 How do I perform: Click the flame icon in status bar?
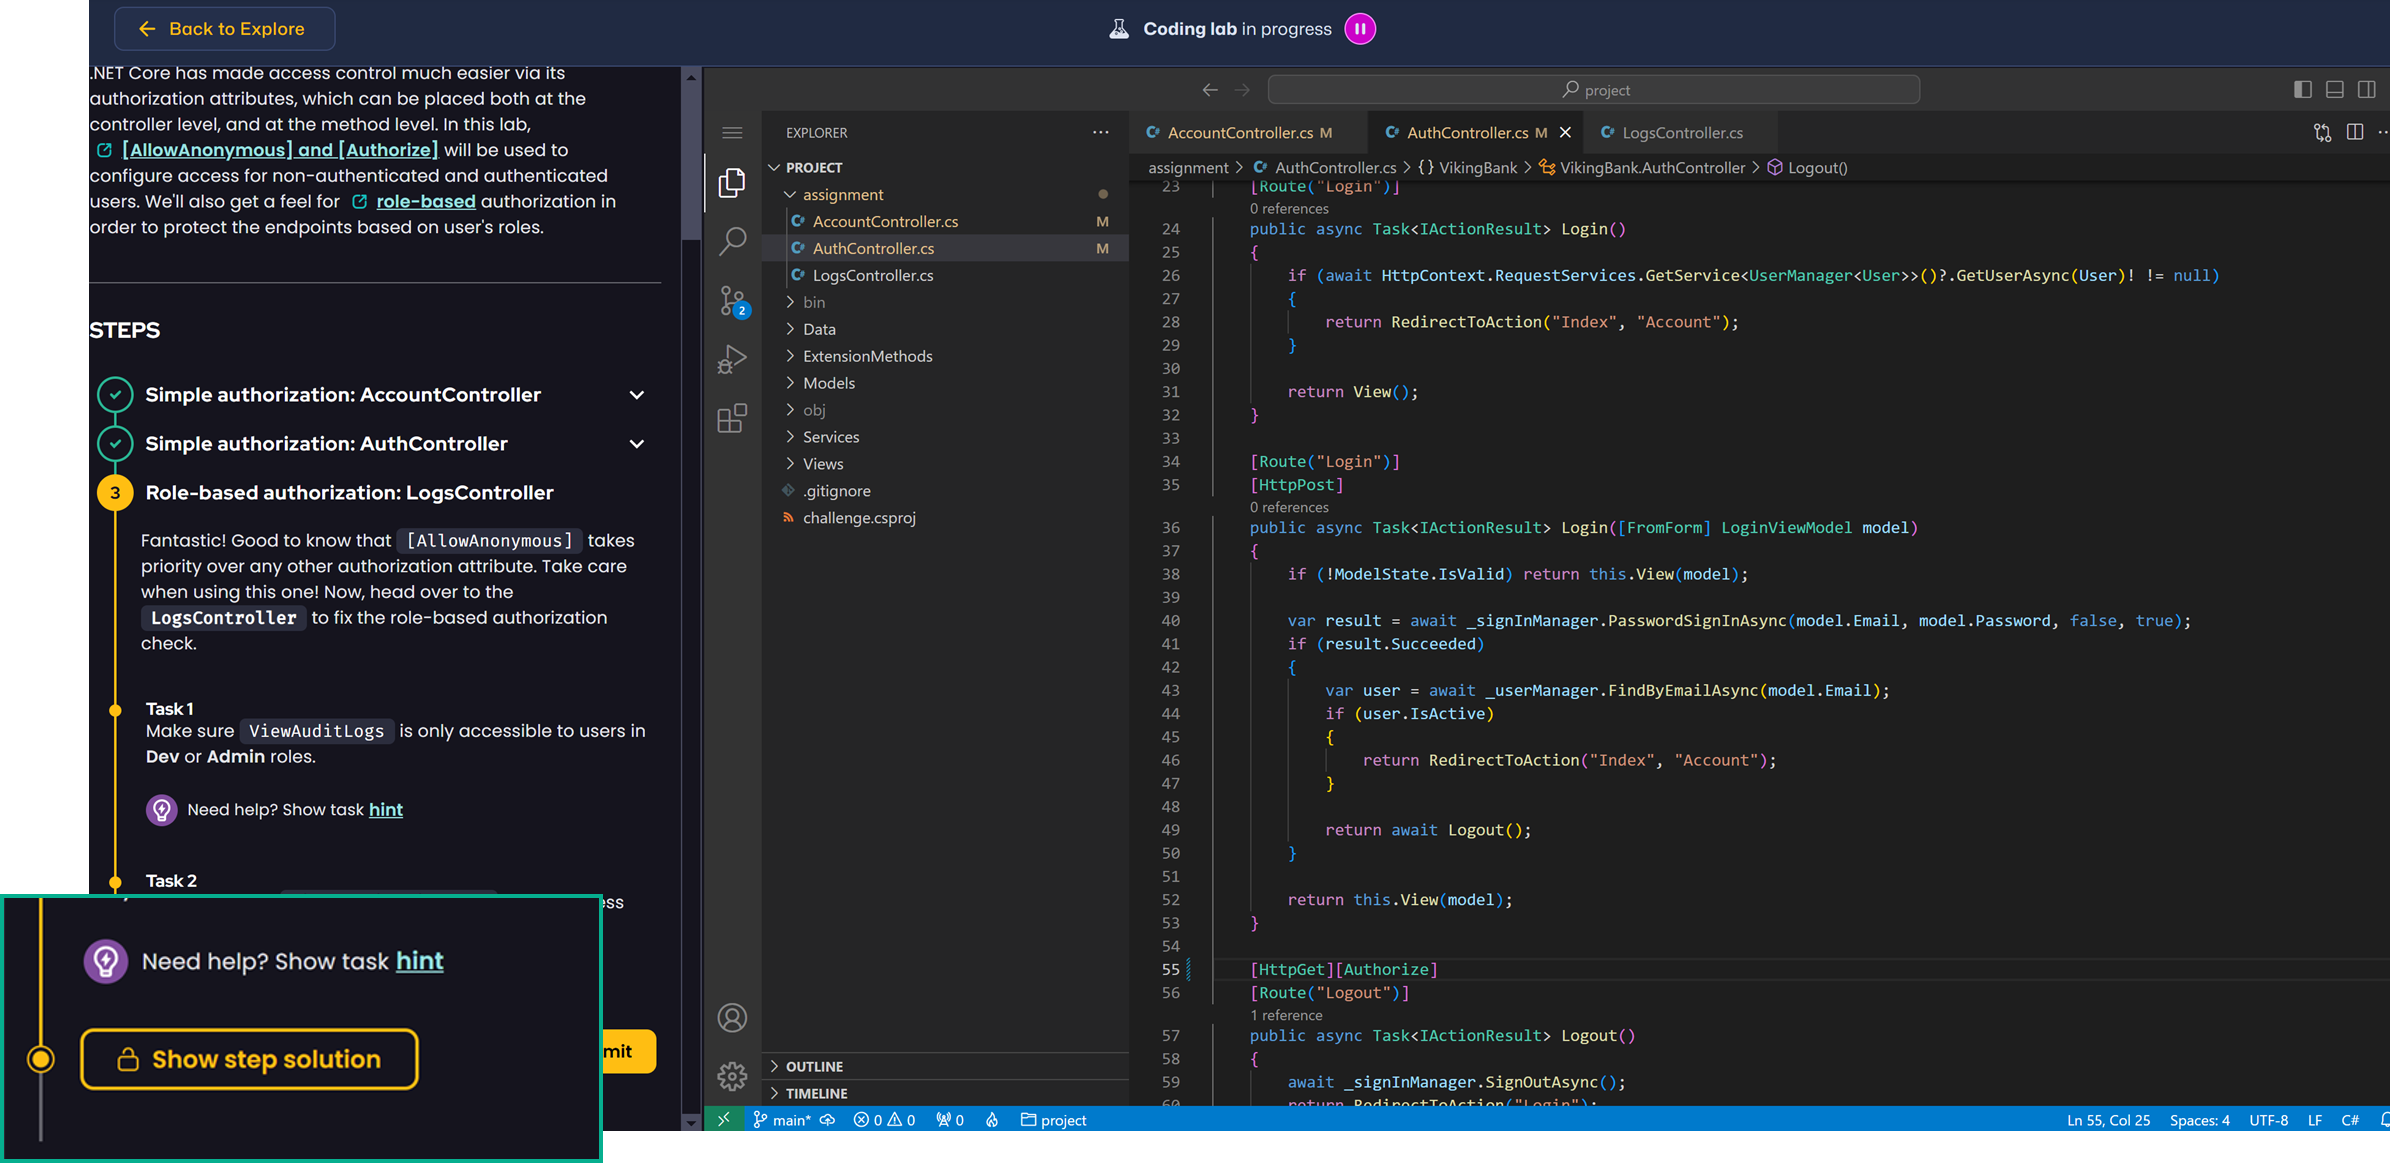pos(992,1120)
